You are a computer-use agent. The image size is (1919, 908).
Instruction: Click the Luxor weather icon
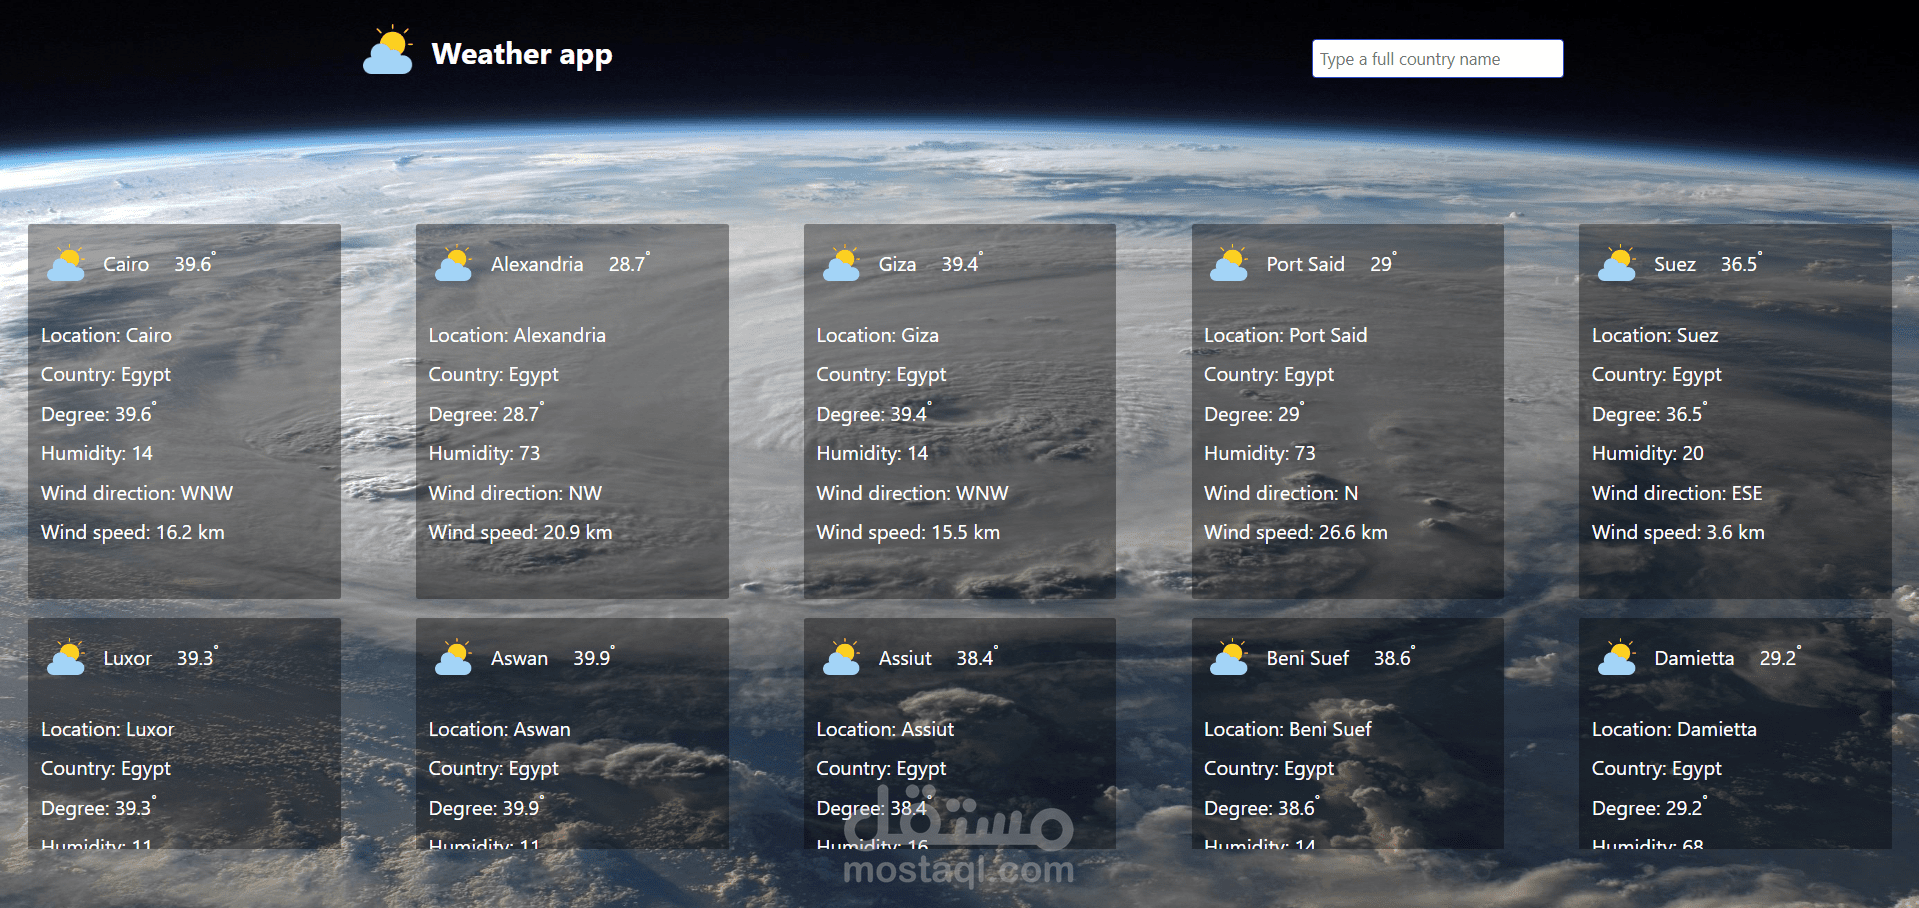pyautogui.click(x=65, y=657)
